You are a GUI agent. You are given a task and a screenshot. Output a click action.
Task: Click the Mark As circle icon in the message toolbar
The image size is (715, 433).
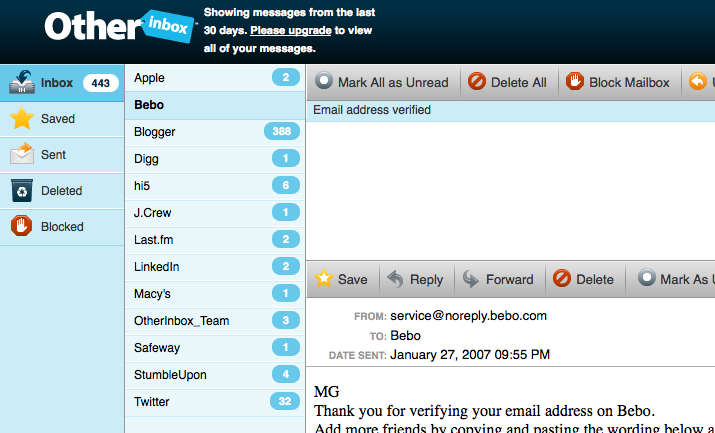[646, 278]
